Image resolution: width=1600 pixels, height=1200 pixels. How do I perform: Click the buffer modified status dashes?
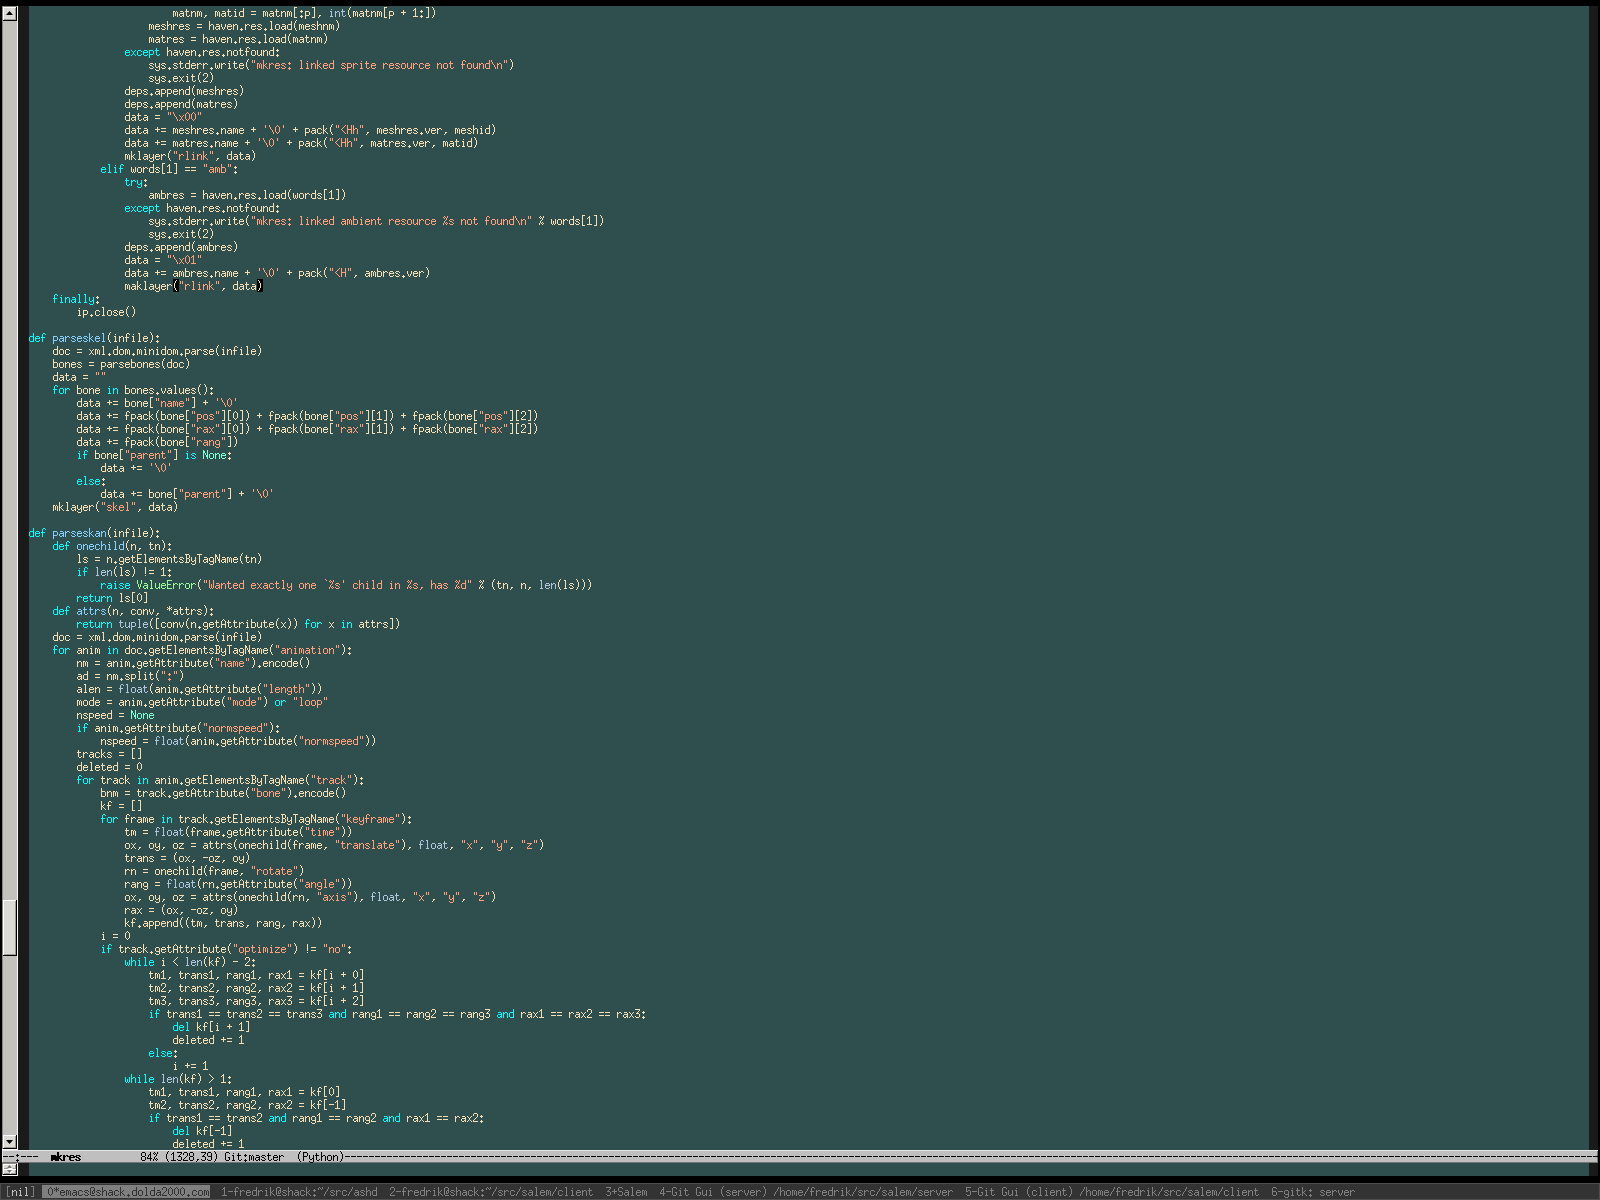pyautogui.click(x=22, y=1157)
